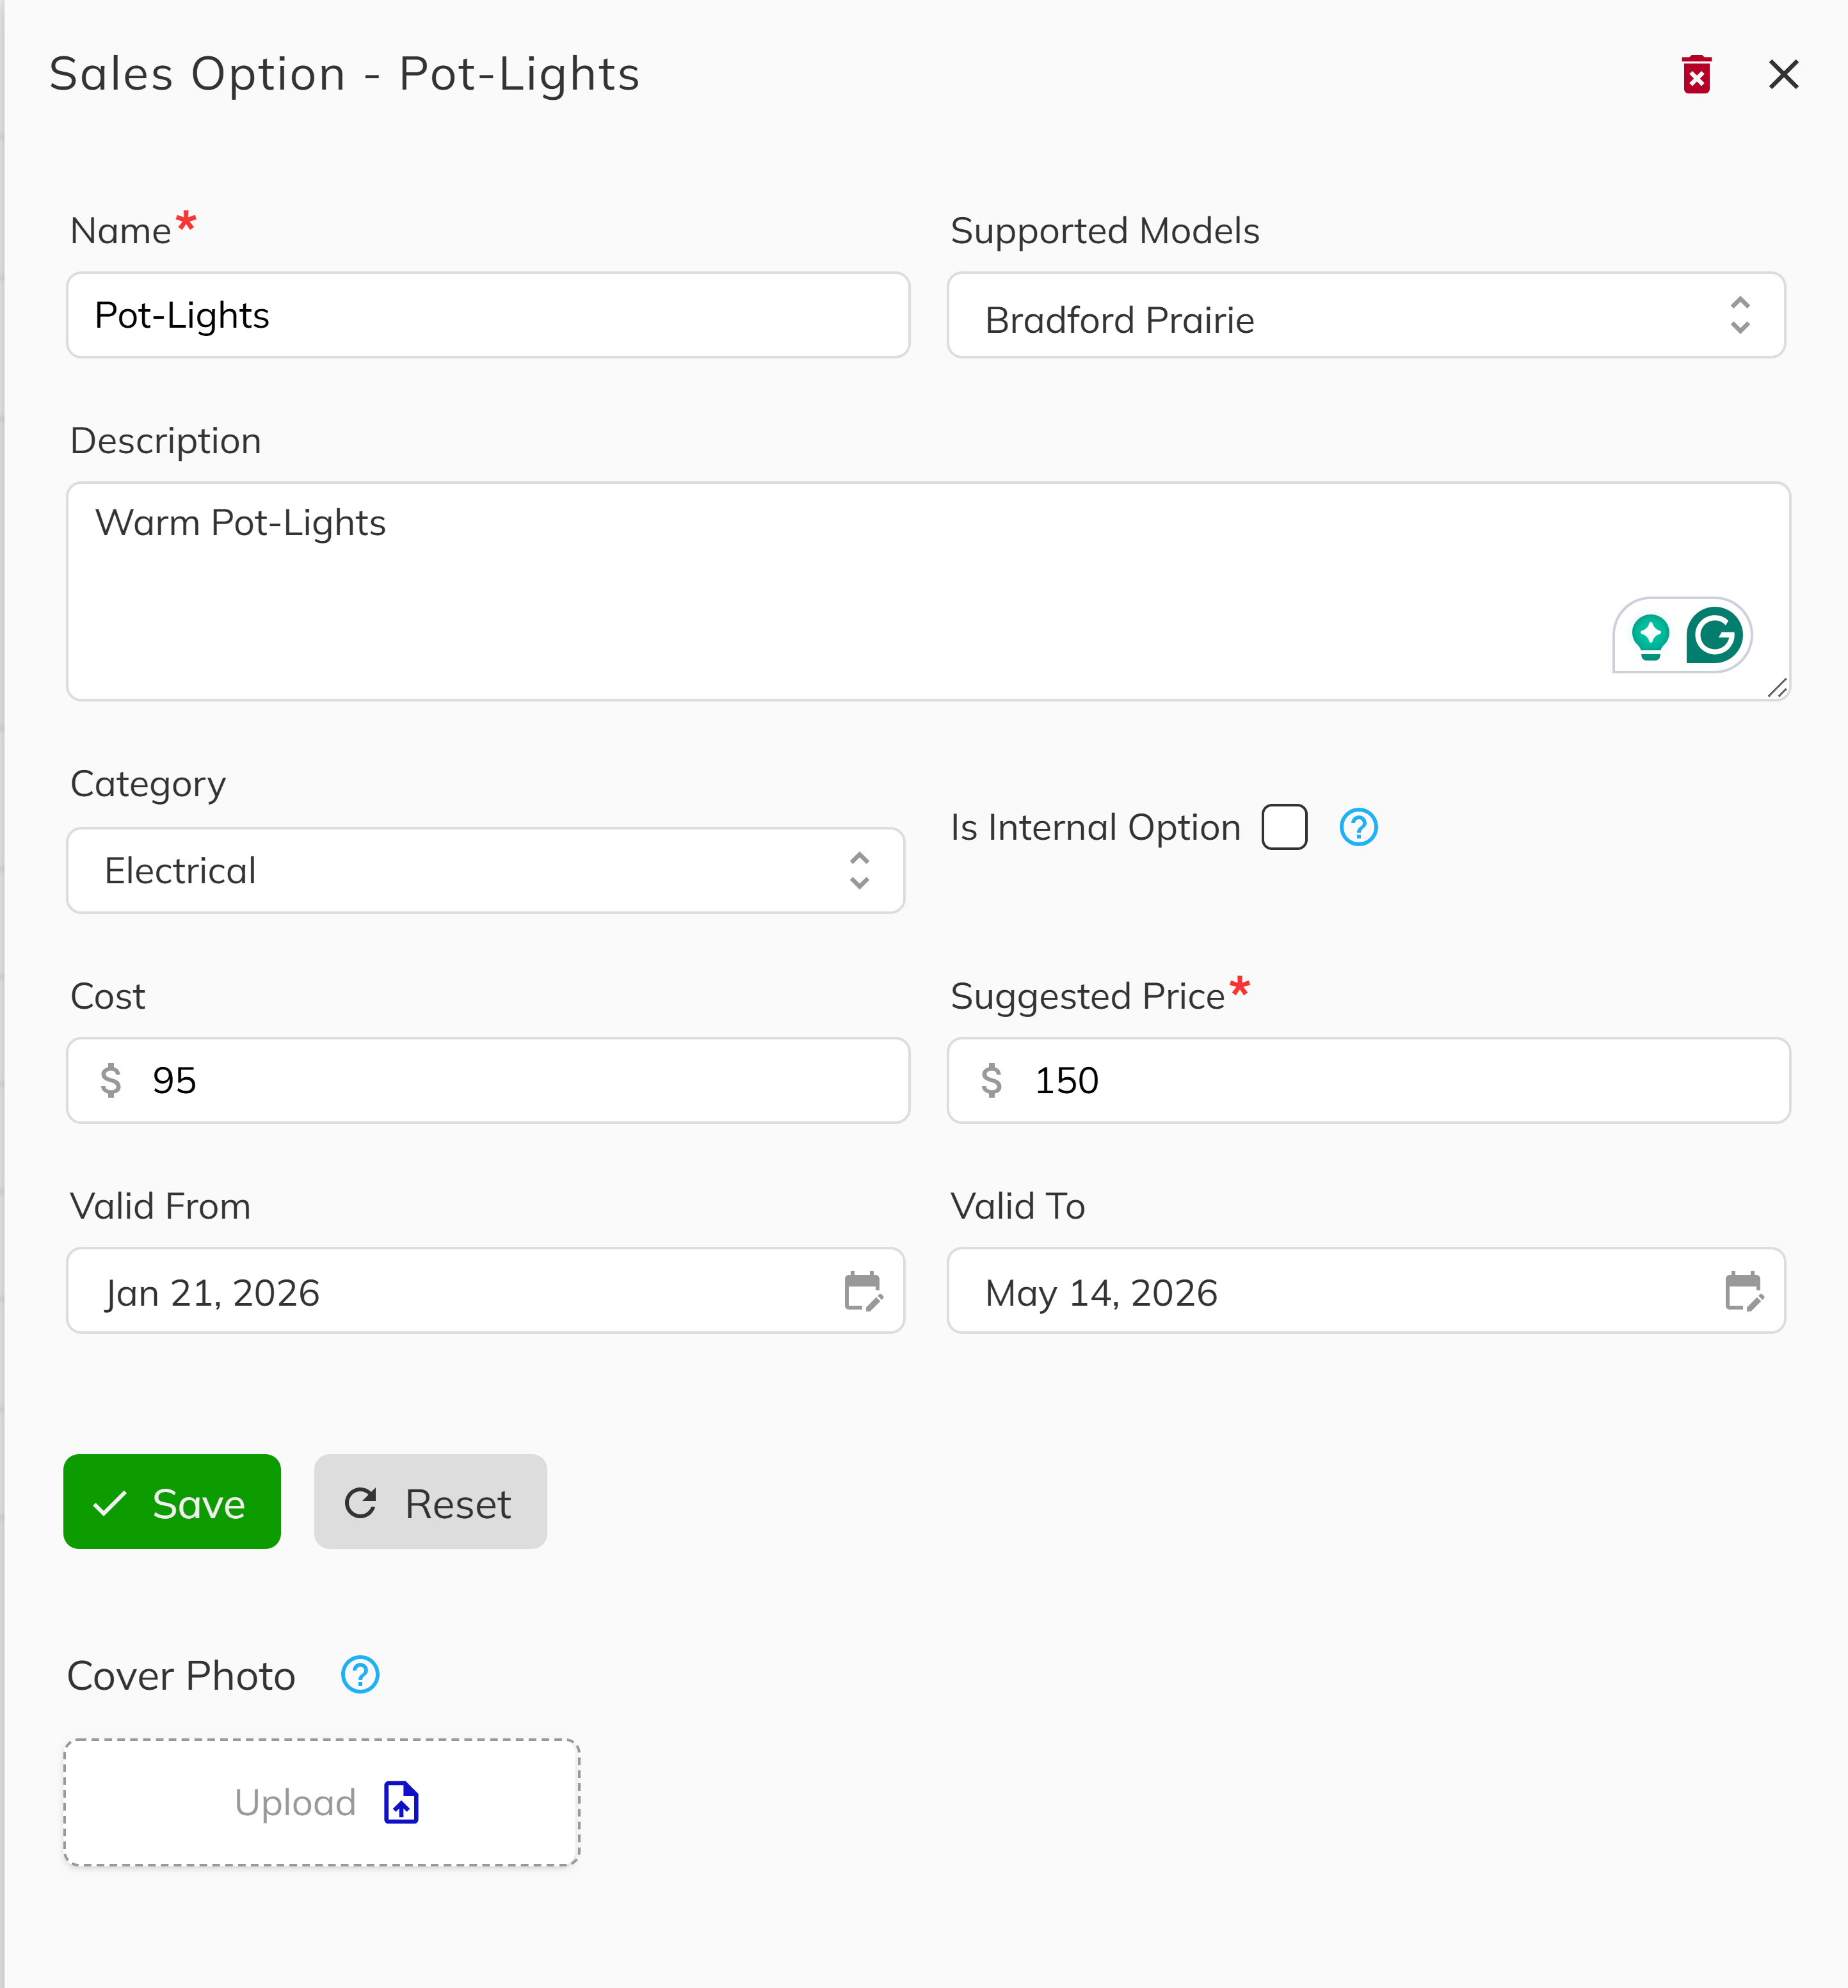Click the Cover Photo Upload area
The image size is (1848, 1988).
(x=322, y=1803)
